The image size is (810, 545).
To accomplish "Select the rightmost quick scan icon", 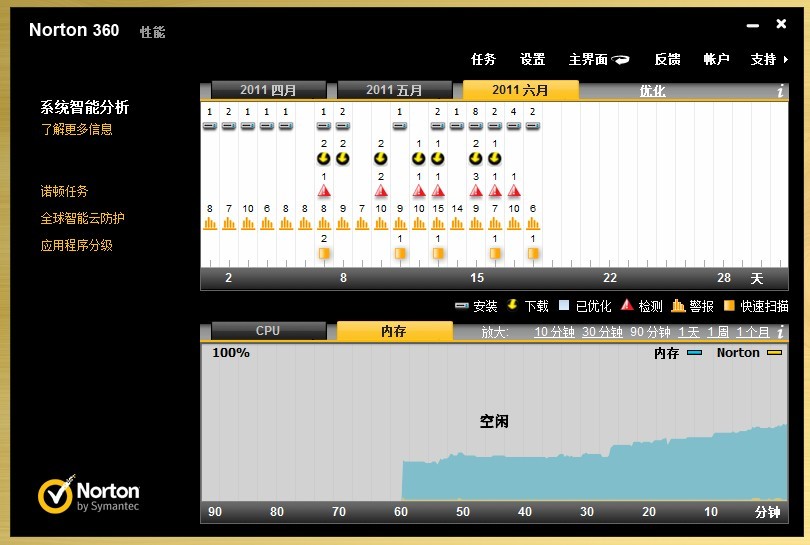I will (x=533, y=253).
